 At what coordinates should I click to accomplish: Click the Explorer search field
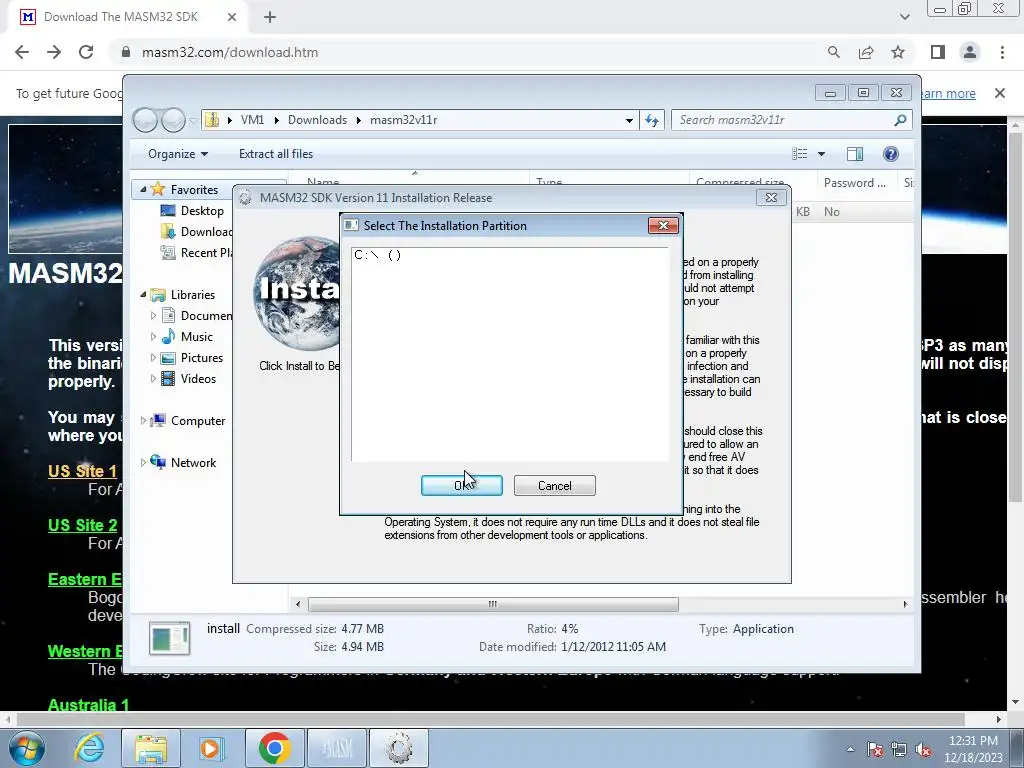(x=784, y=120)
